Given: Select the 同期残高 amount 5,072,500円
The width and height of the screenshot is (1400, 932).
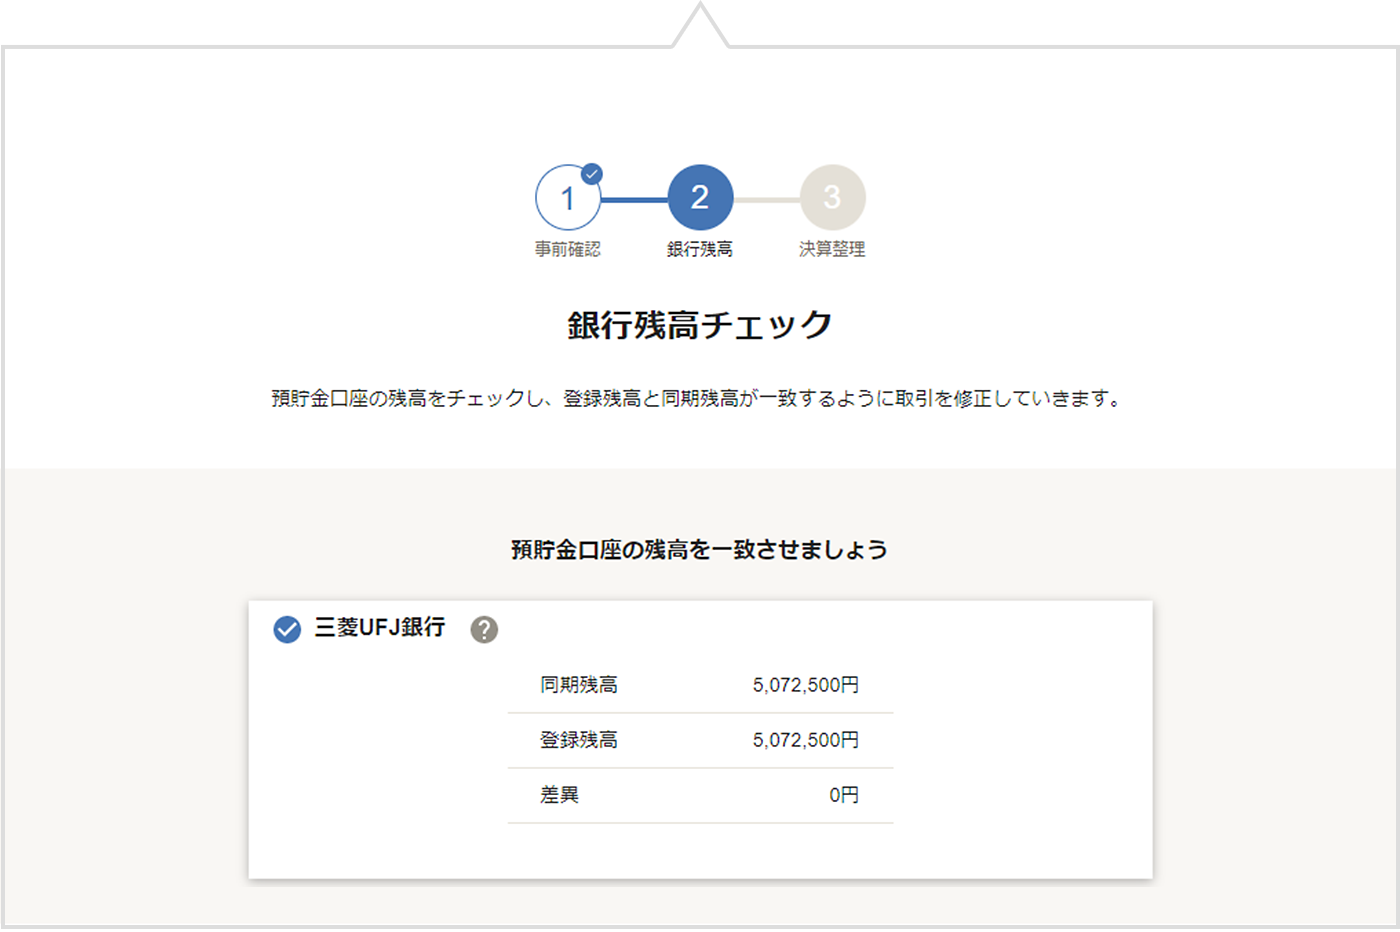Looking at the screenshot, I should (805, 685).
